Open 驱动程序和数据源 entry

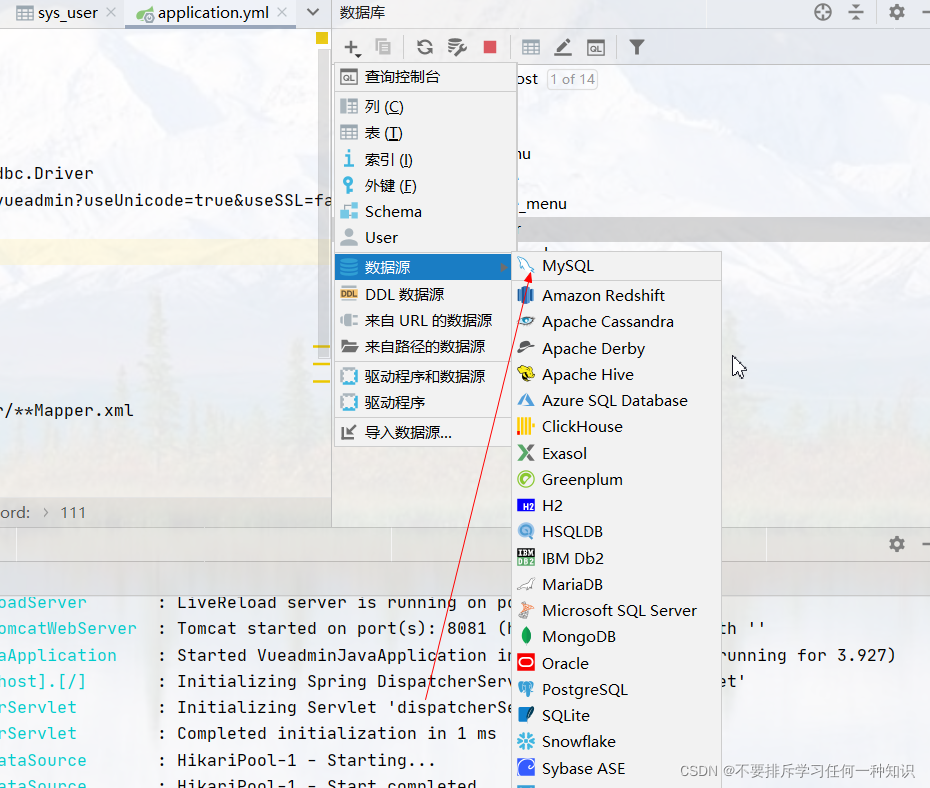click(423, 376)
